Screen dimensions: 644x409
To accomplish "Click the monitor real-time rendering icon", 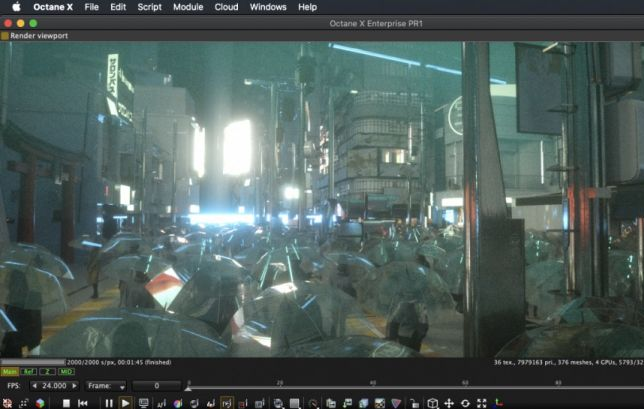I will pyautogui.click(x=144, y=403).
